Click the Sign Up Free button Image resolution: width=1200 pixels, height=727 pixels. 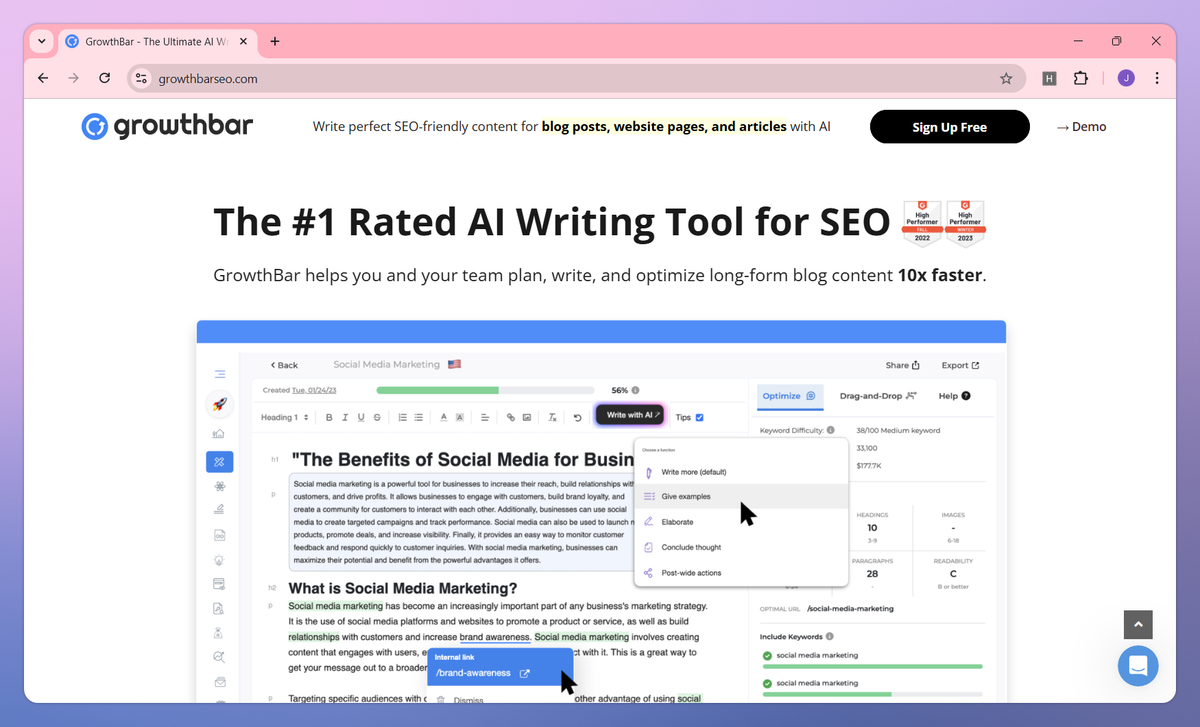pyautogui.click(x=949, y=127)
